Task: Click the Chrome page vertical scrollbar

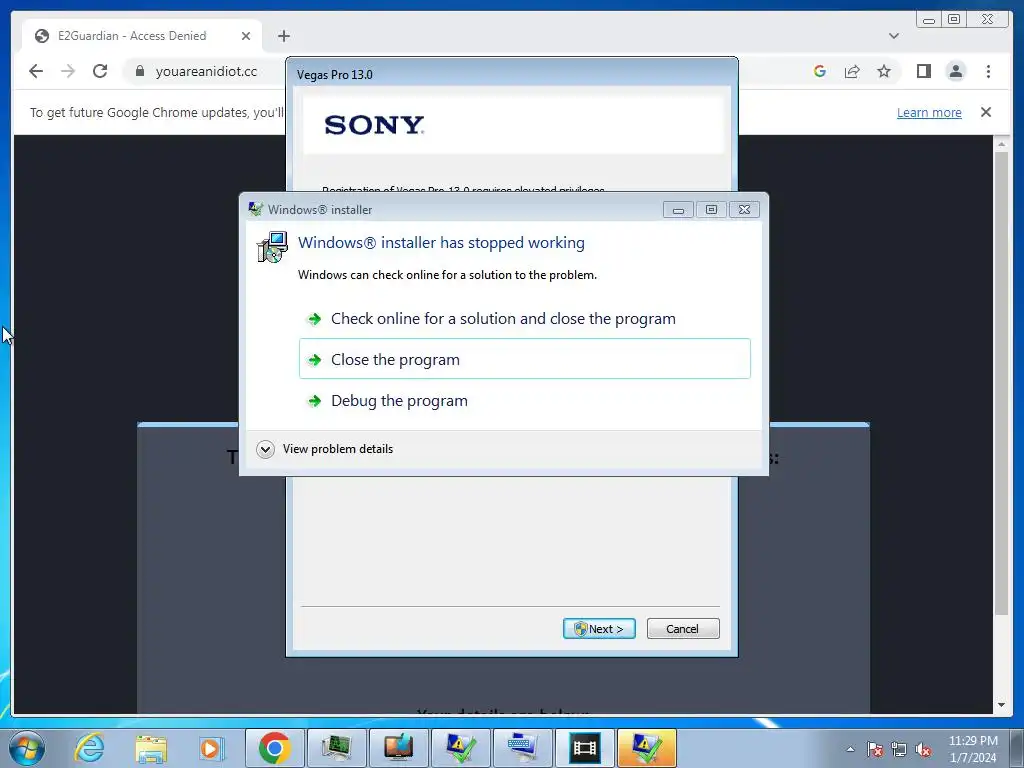Action: [x=1001, y=383]
